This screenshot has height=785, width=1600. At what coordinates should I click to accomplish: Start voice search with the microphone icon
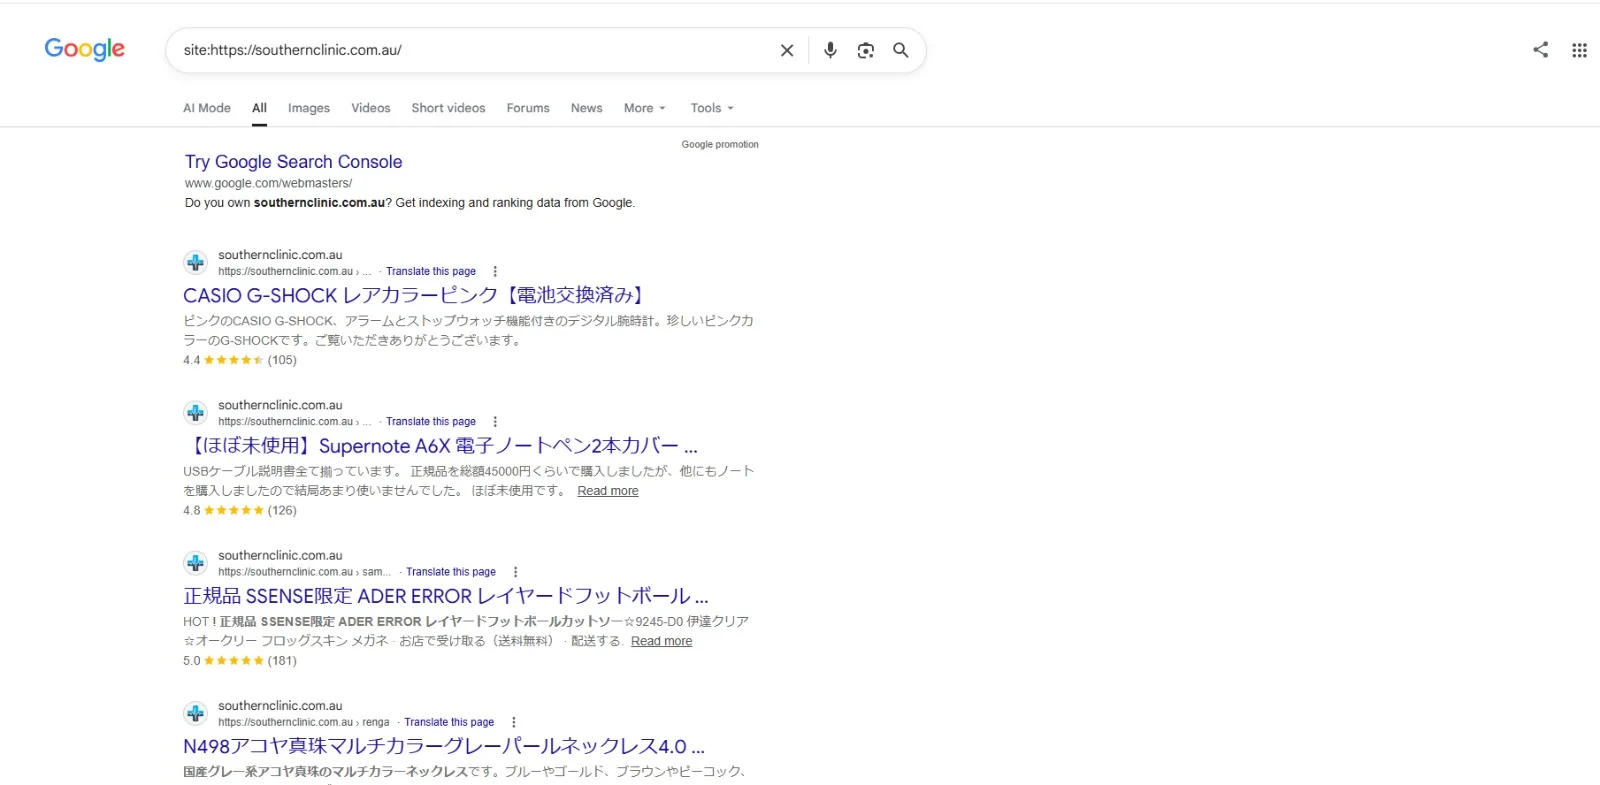point(830,50)
